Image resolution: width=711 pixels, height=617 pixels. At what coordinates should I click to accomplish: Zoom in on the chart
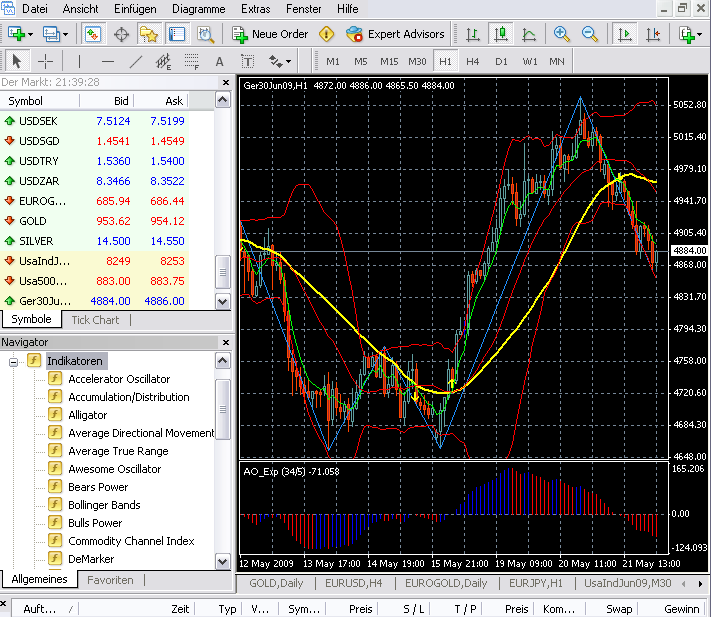point(562,34)
